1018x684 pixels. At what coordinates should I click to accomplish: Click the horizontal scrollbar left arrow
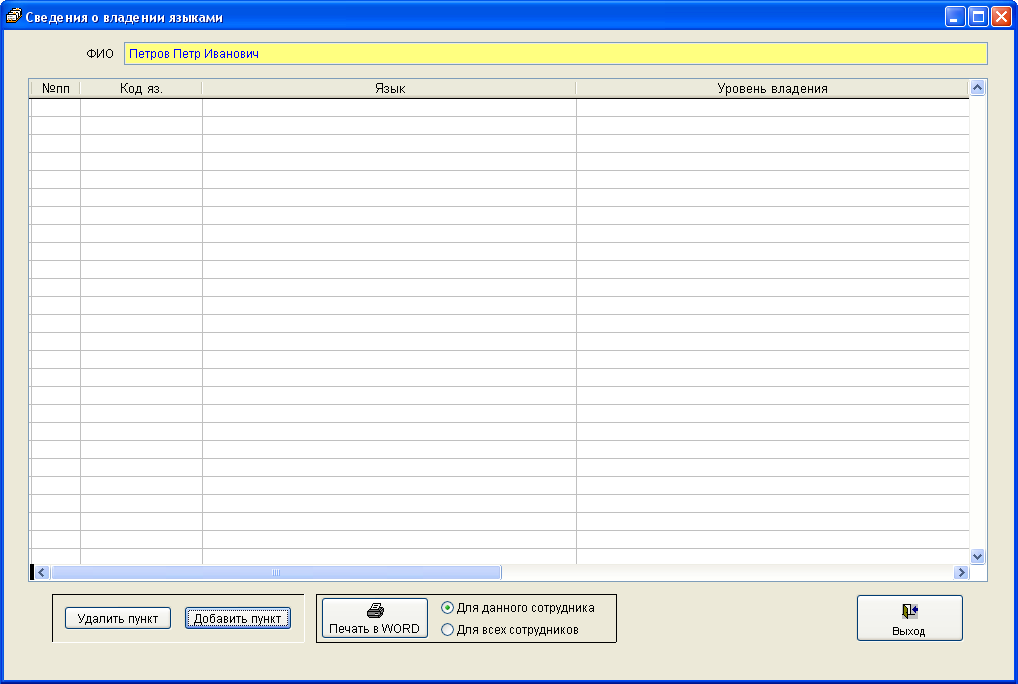click(x=42, y=572)
